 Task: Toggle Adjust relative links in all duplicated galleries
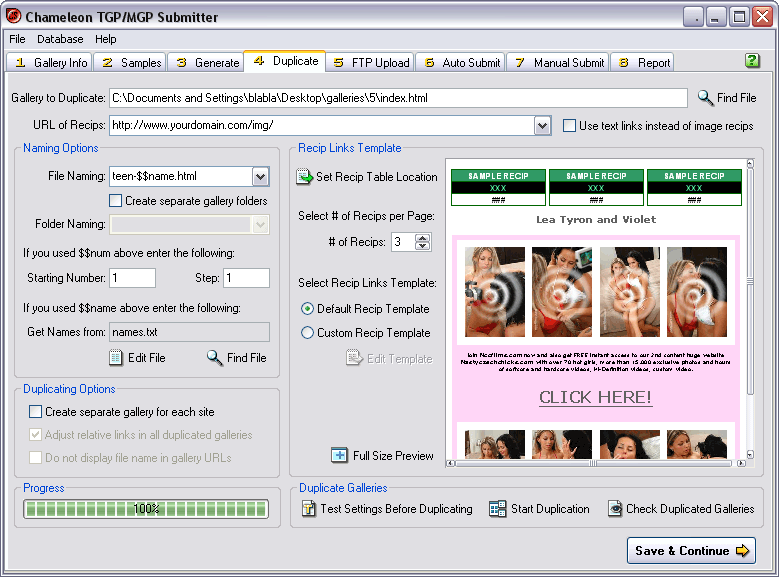click(x=35, y=435)
